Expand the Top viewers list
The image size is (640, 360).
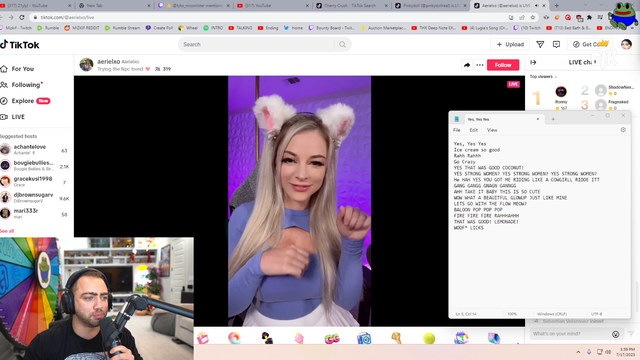point(543,77)
